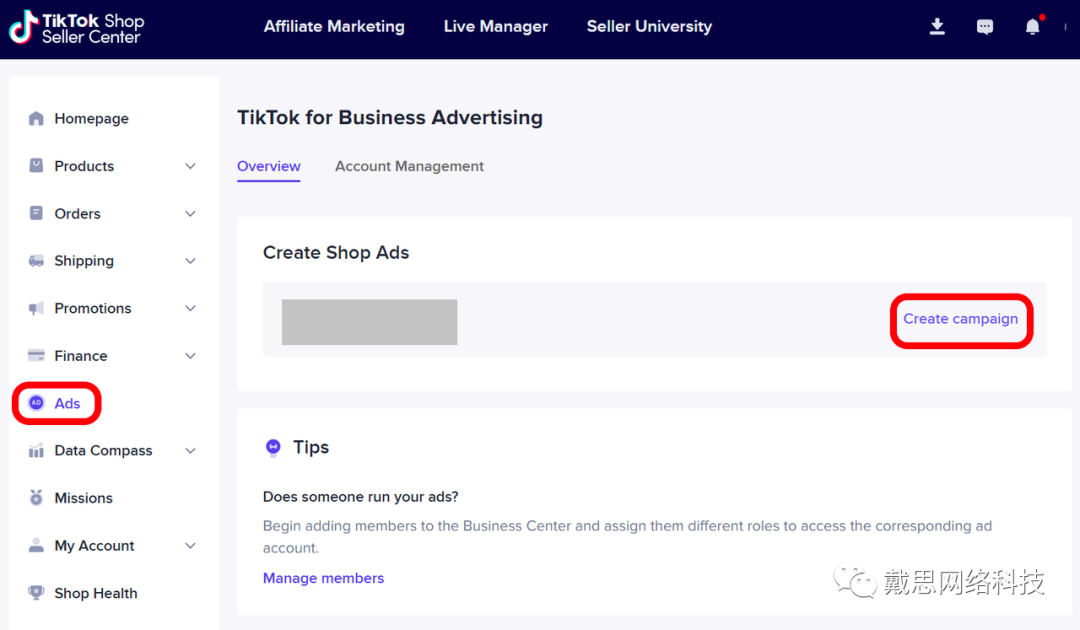Open Shop Health in the sidebar

[96, 593]
